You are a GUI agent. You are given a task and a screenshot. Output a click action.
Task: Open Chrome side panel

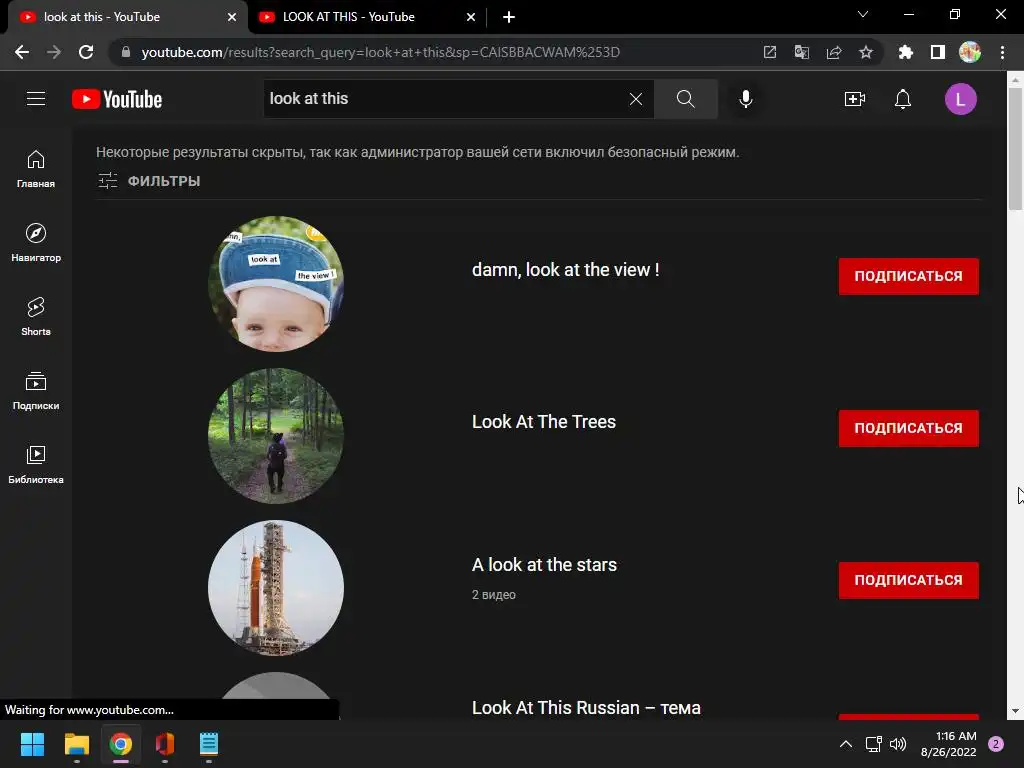pyautogui.click(x=938, y=52)
